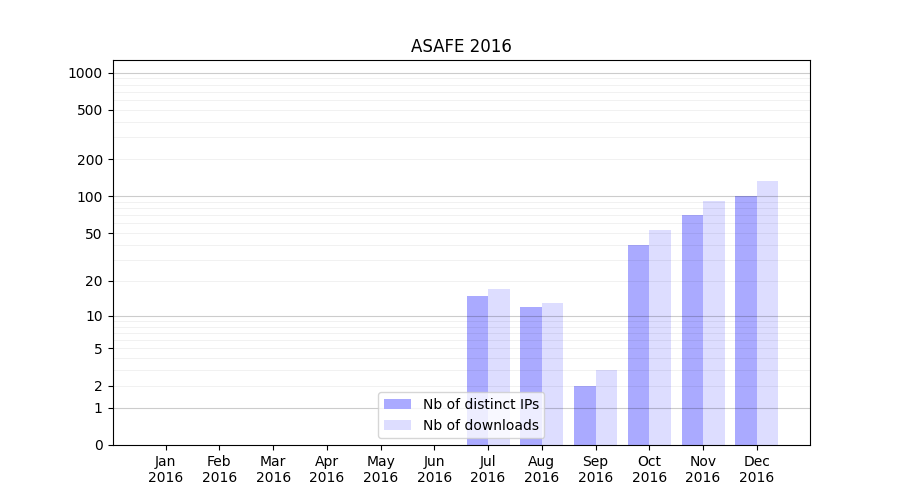Select the Nov 2016 distinct IPs bar
This screenshot has width=900, height=500.
tap(692, 330)
